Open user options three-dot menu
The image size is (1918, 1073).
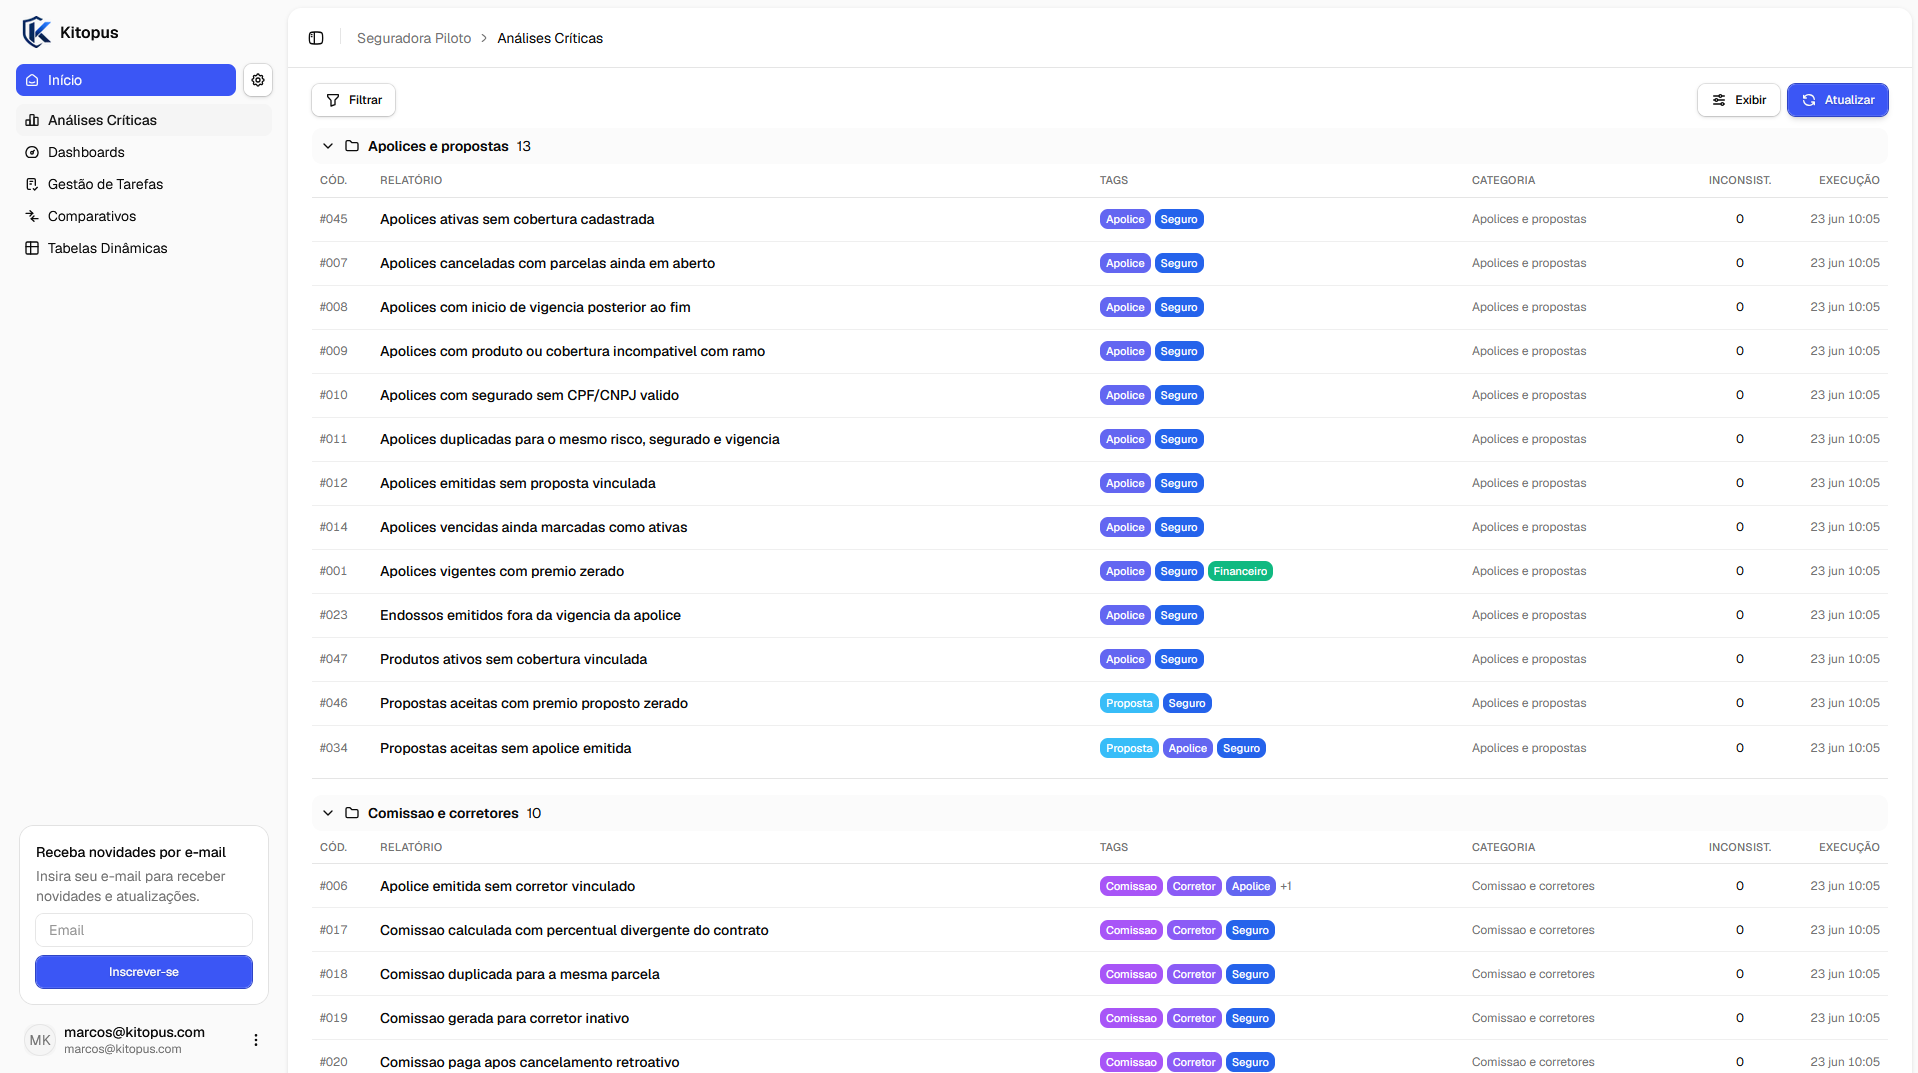[256, 1040]
